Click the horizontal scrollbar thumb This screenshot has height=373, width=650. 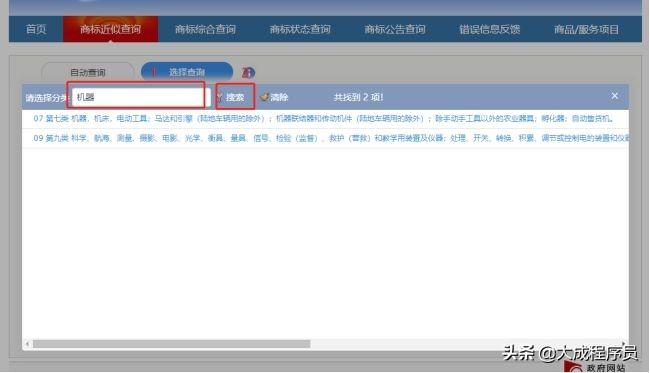click(172, 344)
